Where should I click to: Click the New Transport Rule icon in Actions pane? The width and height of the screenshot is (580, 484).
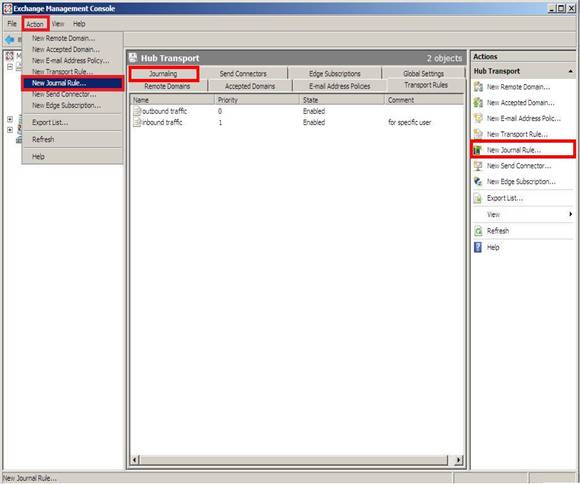tap(478, 134)
